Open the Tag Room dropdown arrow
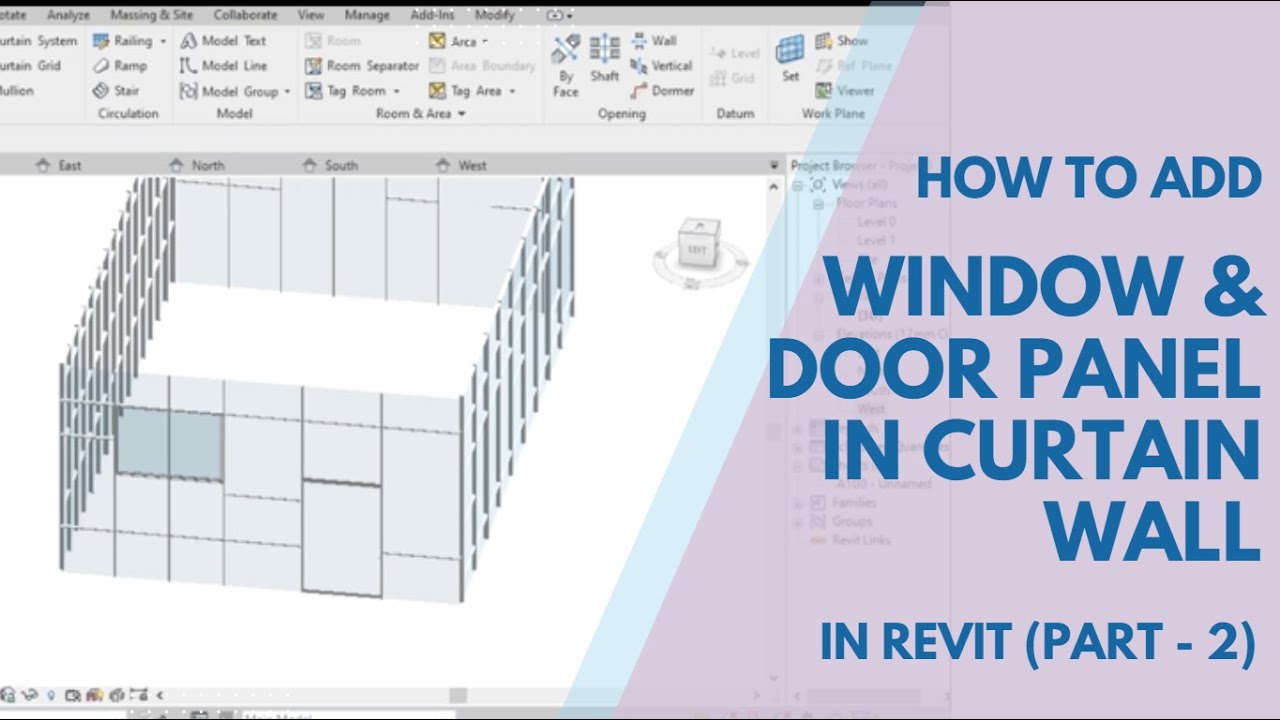This screenshot has width=1280, height=720. click(x=396, y=92)
